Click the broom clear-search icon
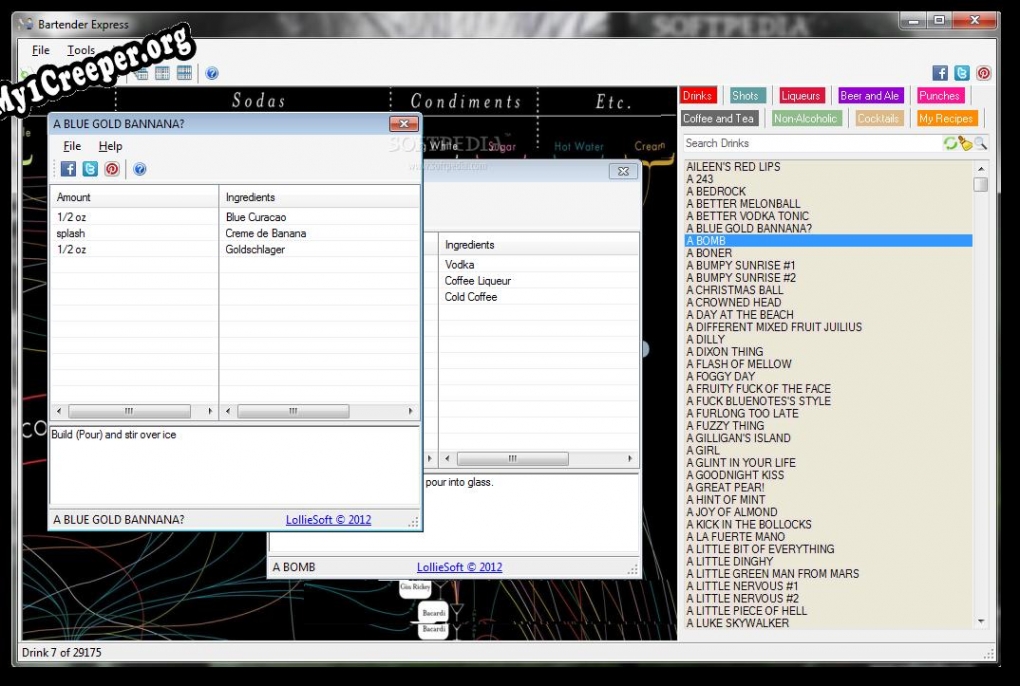The width and height of the screenshot is (1020, 686). pos(965,144)
